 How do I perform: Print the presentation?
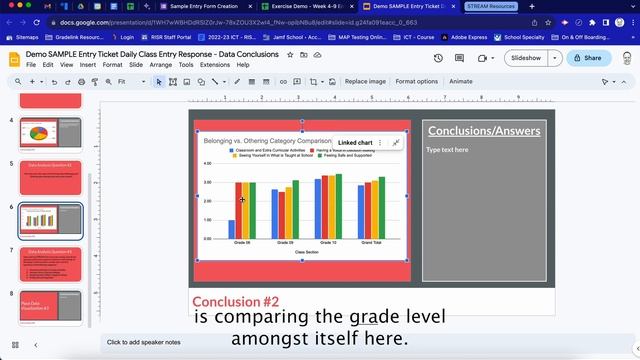pos(81,82)
